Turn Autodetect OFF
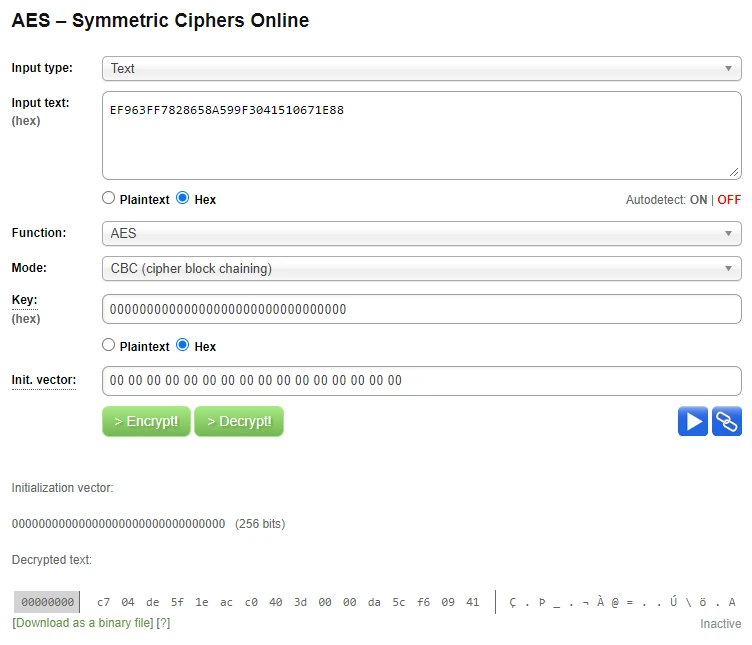This screenshot has width=752, height=645. (x=729, y=200)
